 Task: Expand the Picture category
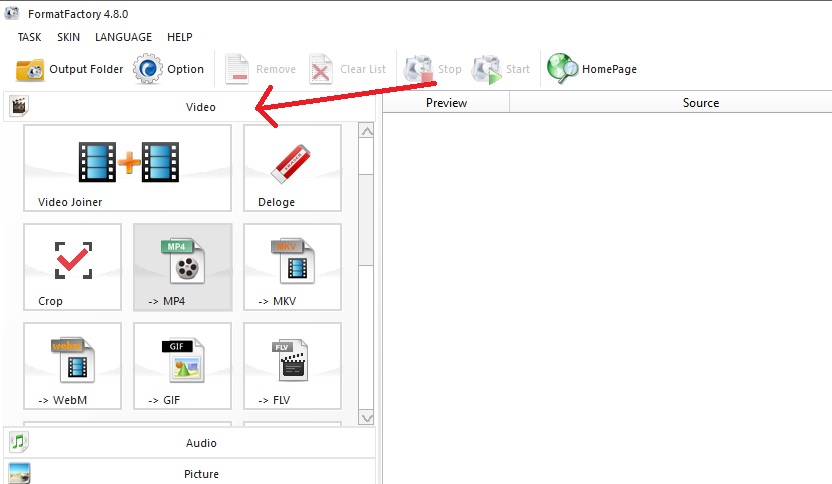(189, 472)
